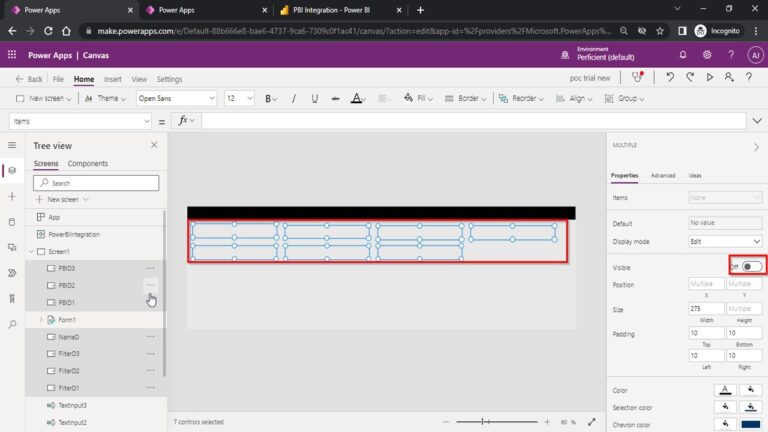Open the Power Apps settings gear icon
The width and height of the screenshot is (768, 432).
click(x=707, y=55)
